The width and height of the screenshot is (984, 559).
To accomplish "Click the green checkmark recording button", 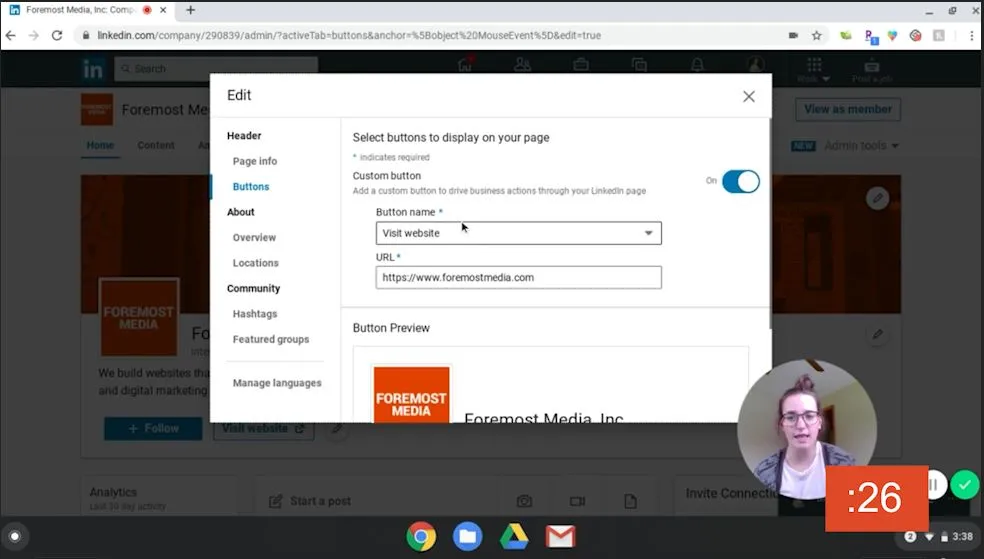I will click(964, 485).
